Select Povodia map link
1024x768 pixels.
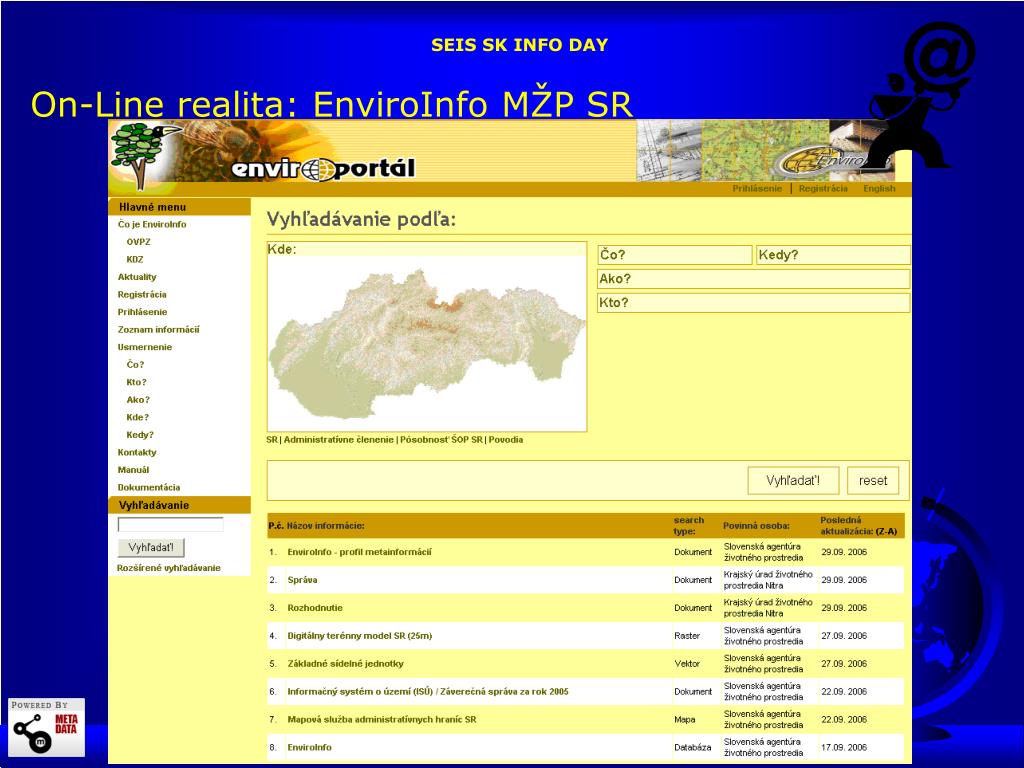506,440
